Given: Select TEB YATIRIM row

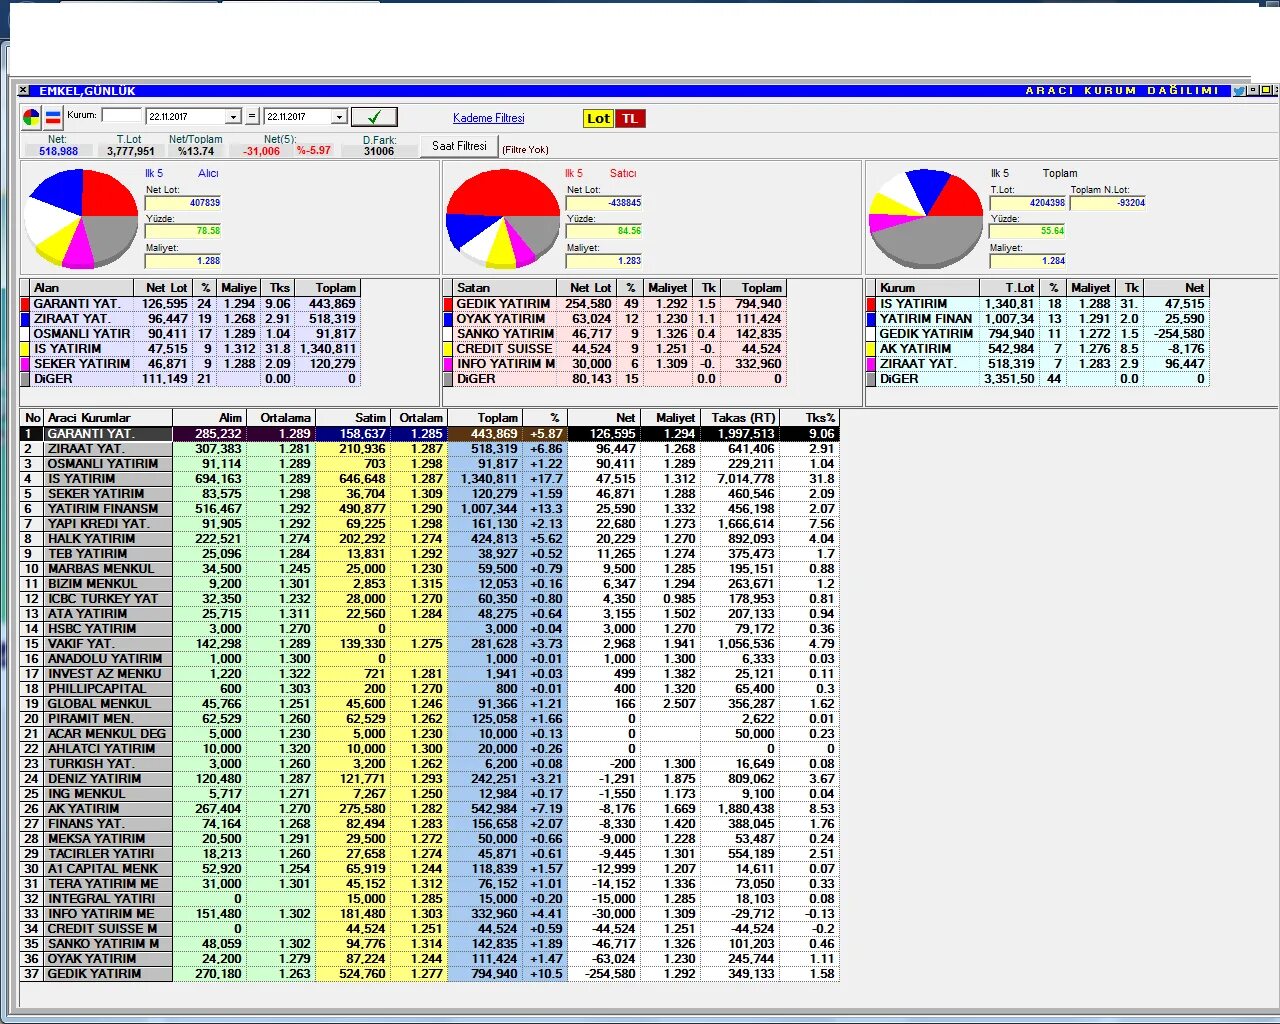Looking at the screenshot, I should pyautogui.click(x=430, y=554).
